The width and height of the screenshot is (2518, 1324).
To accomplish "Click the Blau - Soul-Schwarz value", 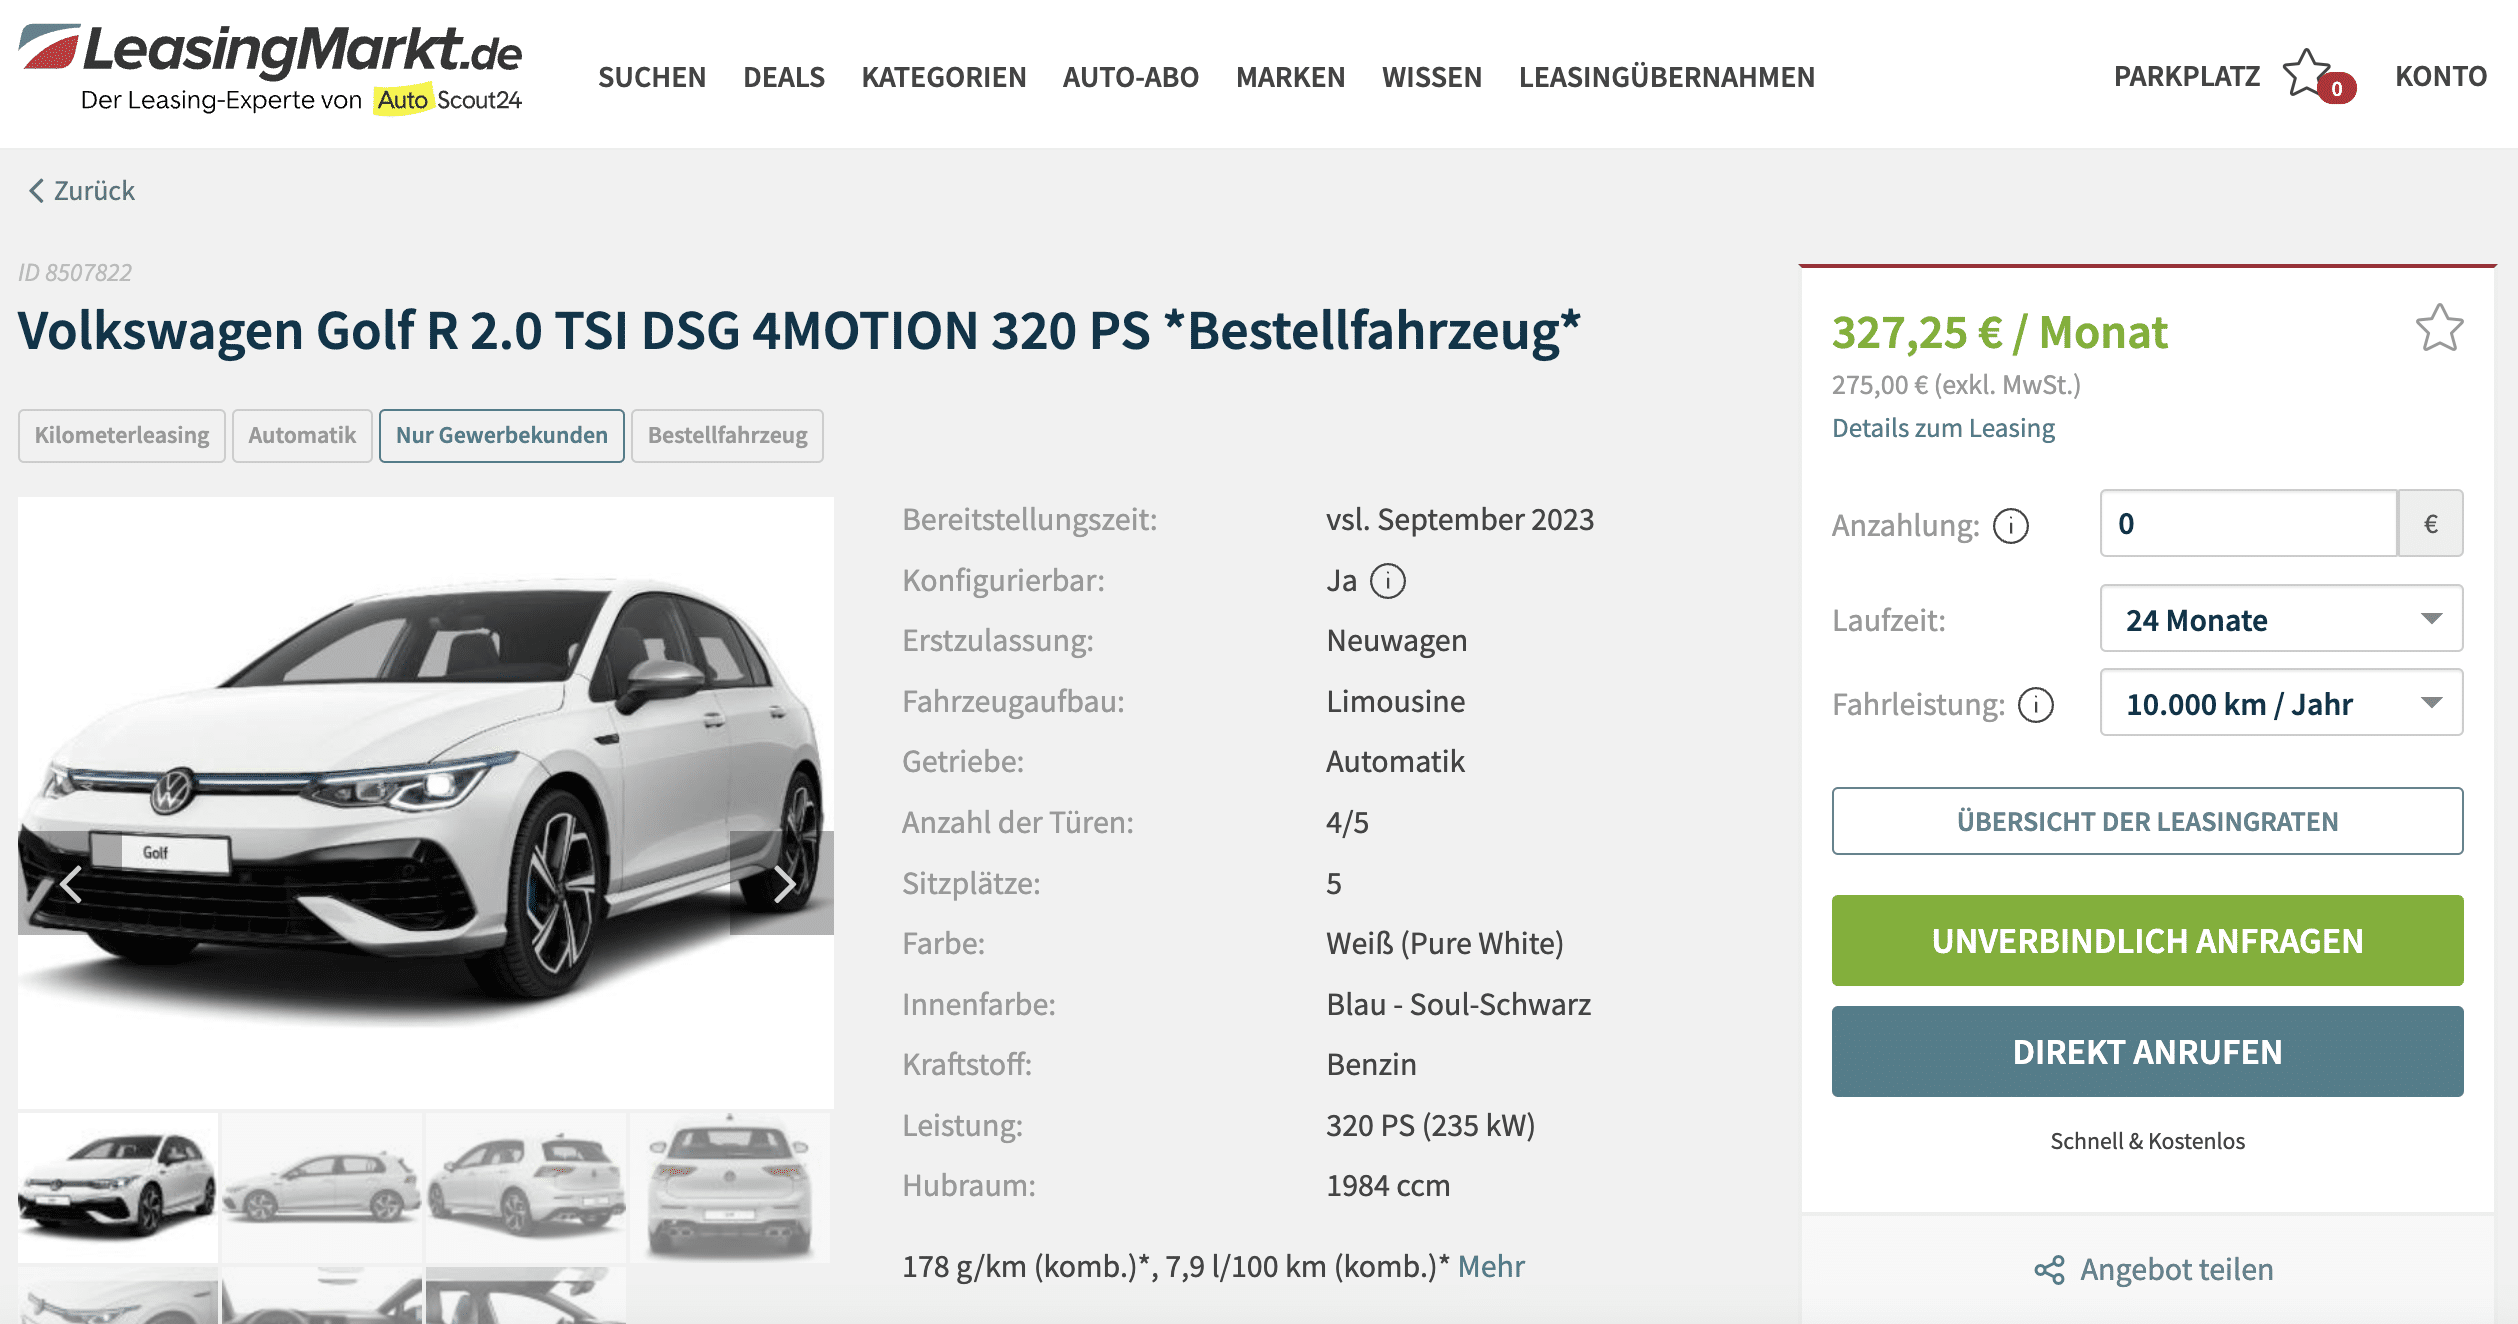I will (x=1458, y=1004).
